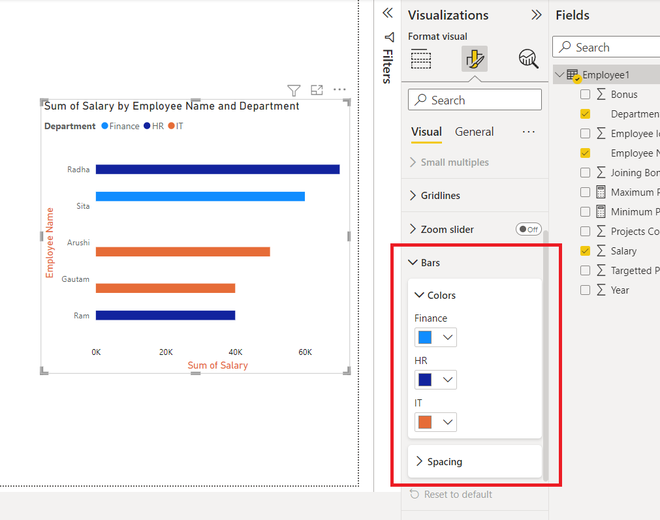Click the Sum of Salary axis title

pyautogui.click(x=218, y=365)
